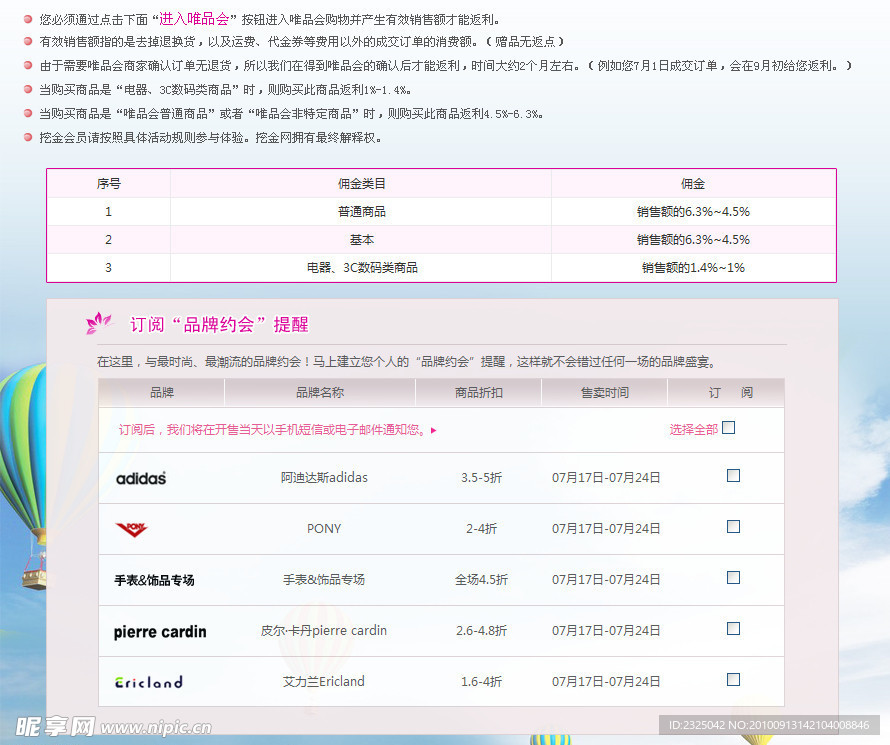Check the pierre cardin subscription checkbox

[x=733, y=628]
